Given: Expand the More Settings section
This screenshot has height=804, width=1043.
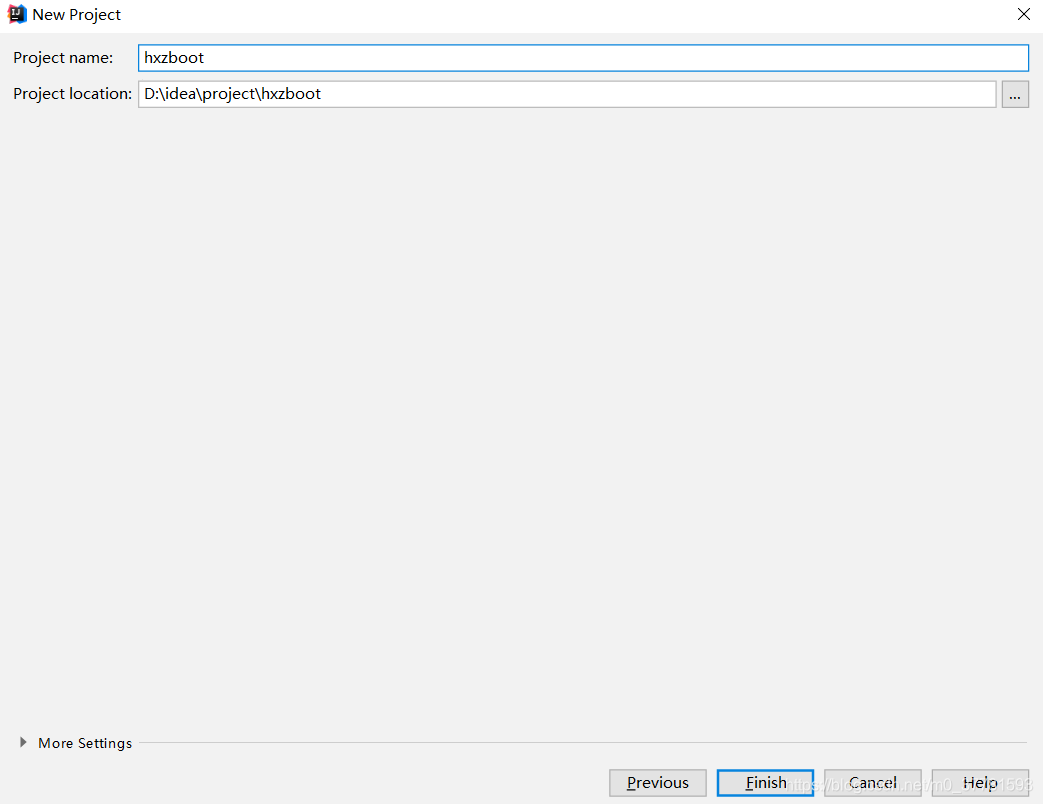Looking at the screenshot, I should [x=23, y=742].
